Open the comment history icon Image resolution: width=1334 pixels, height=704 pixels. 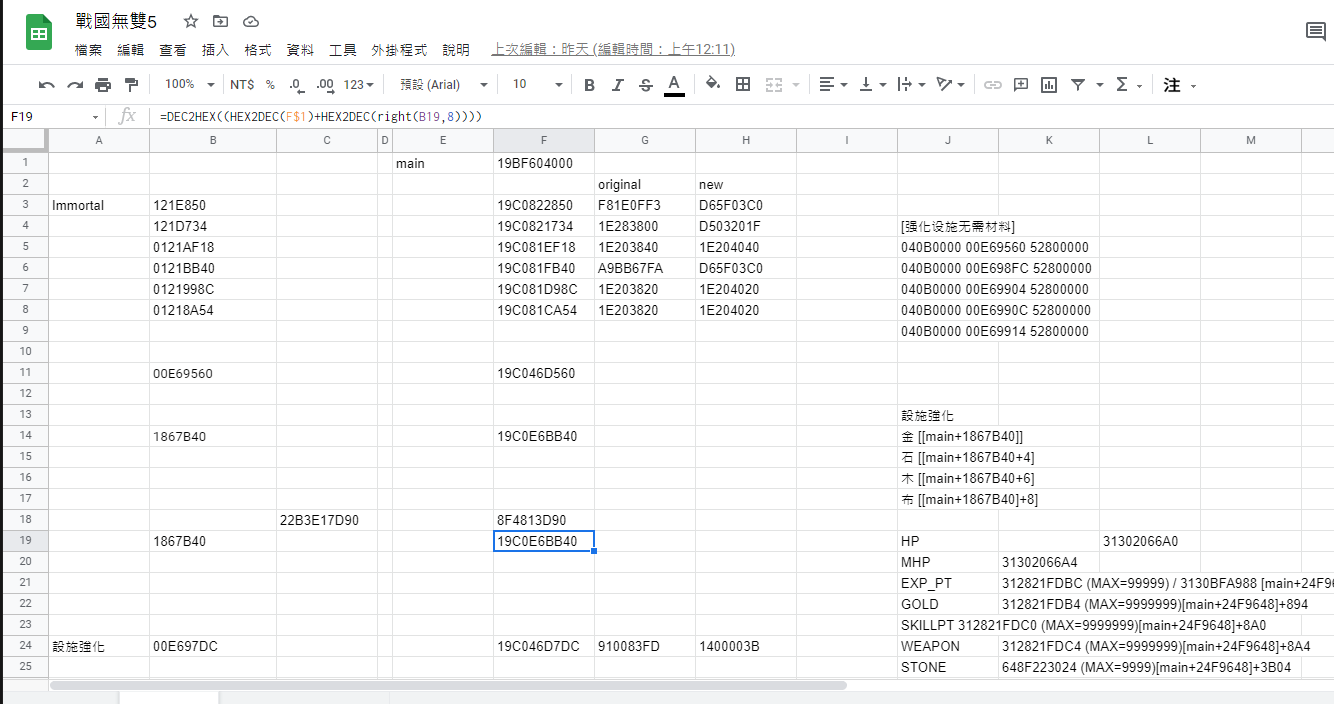click(x=1316, y=32)
